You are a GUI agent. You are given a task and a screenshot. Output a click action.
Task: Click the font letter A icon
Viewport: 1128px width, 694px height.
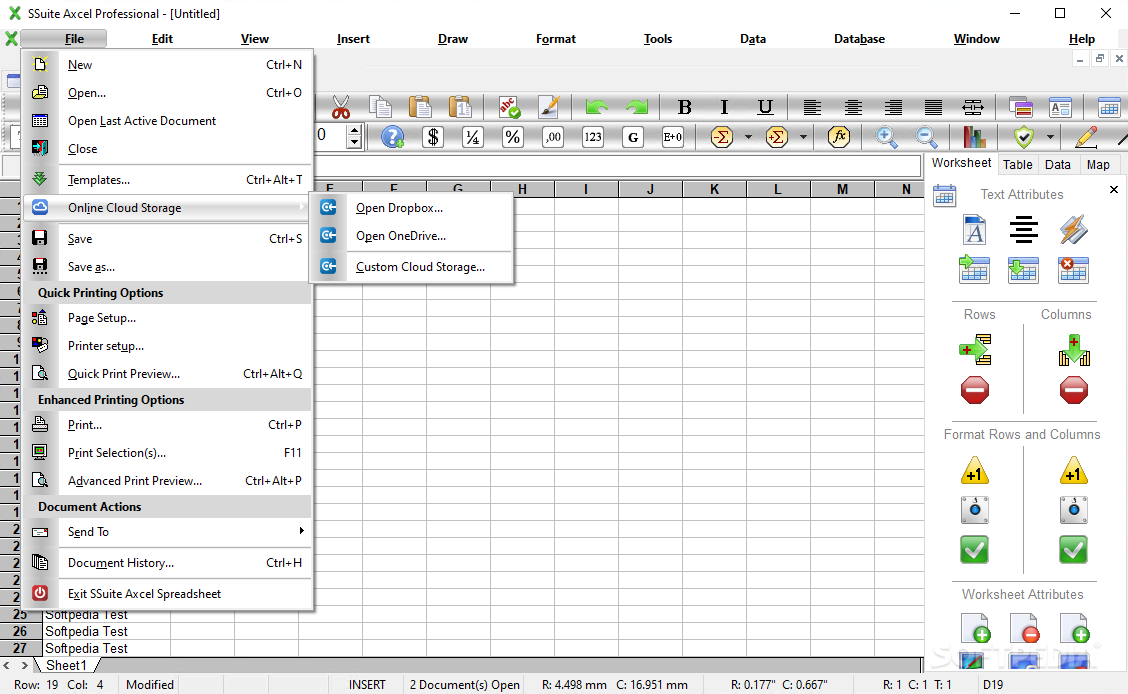(x=974, y=230)
